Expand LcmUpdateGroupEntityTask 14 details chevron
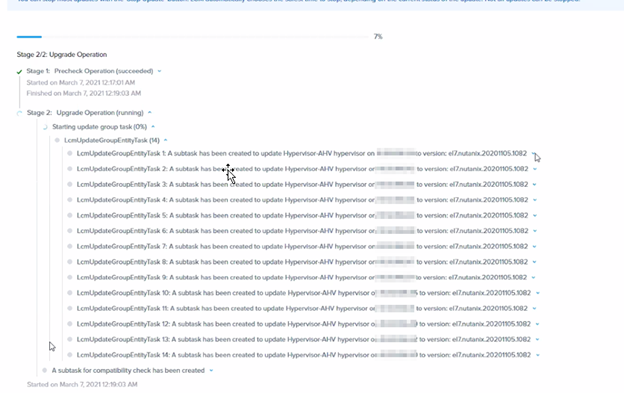 pos(538,355)
